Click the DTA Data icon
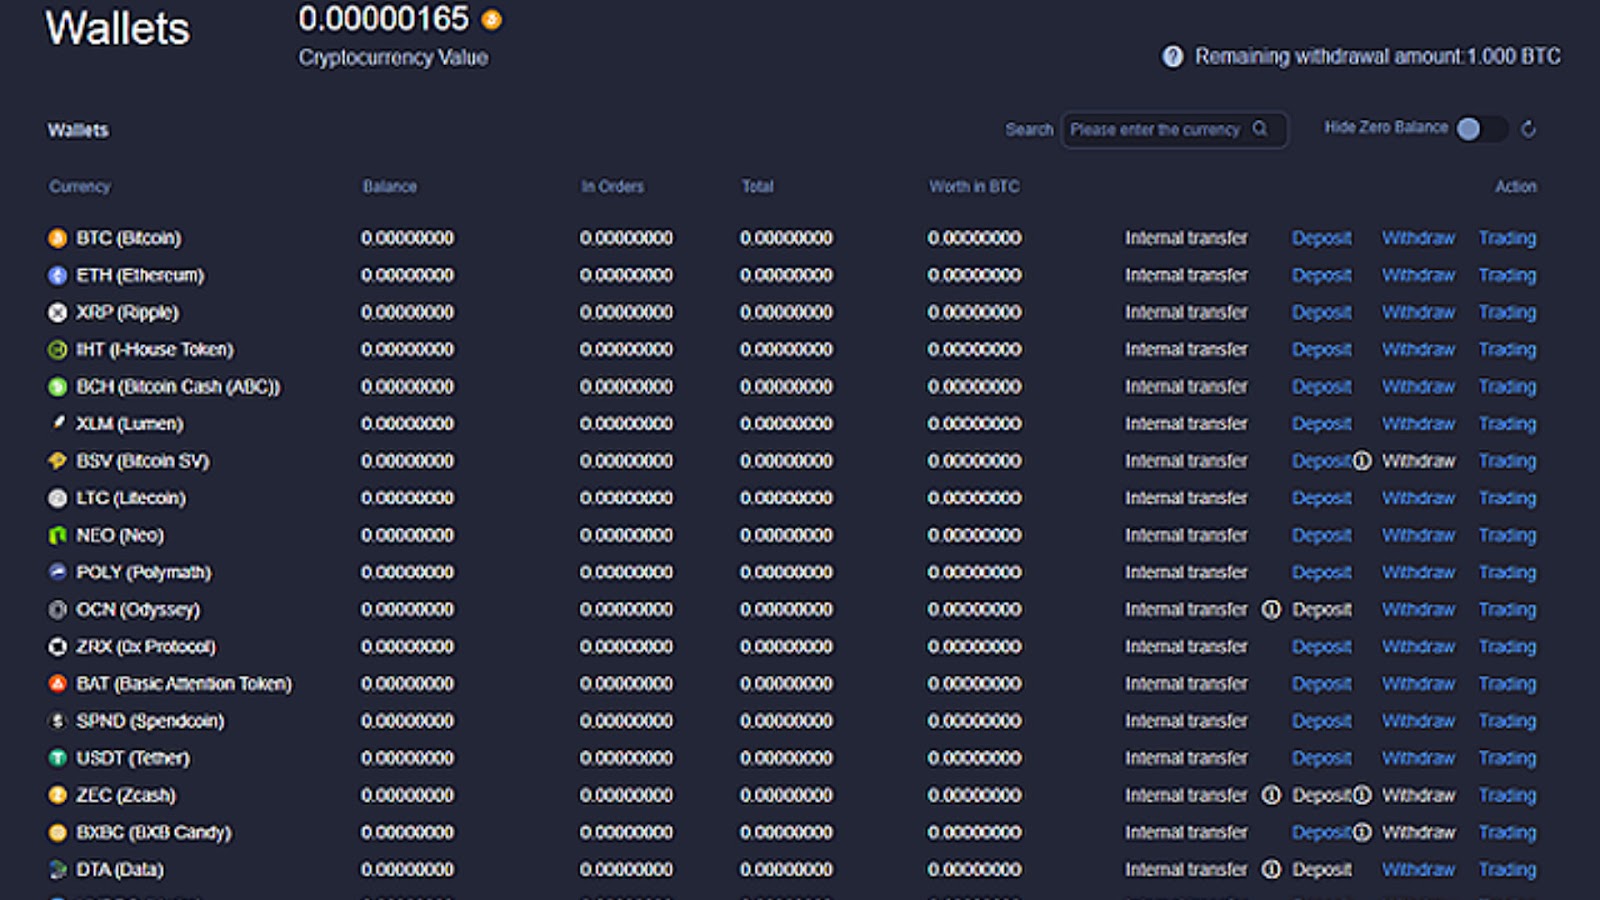 [x=58, y=869]
